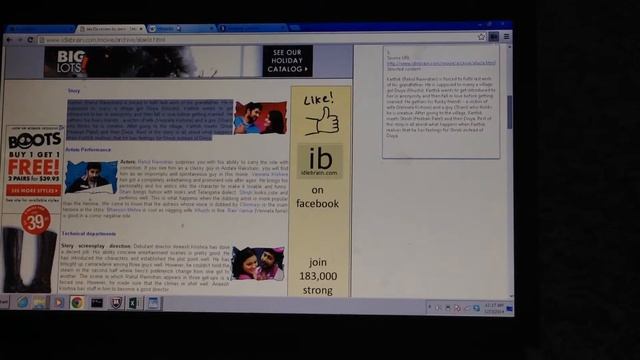This screenshot has width=640, height=360.
Task: Reload the page with the refresh icon
Action: coord(30,40)
